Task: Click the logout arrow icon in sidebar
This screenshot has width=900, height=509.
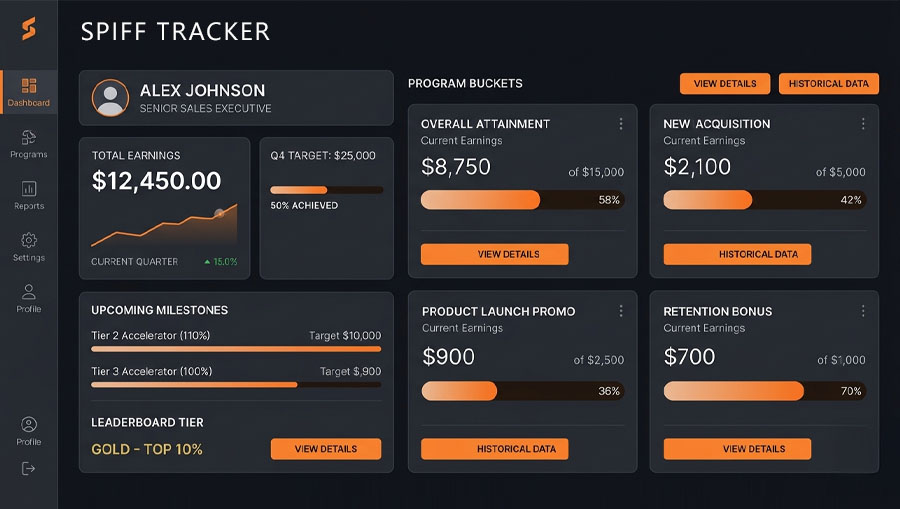Action: 28,468
